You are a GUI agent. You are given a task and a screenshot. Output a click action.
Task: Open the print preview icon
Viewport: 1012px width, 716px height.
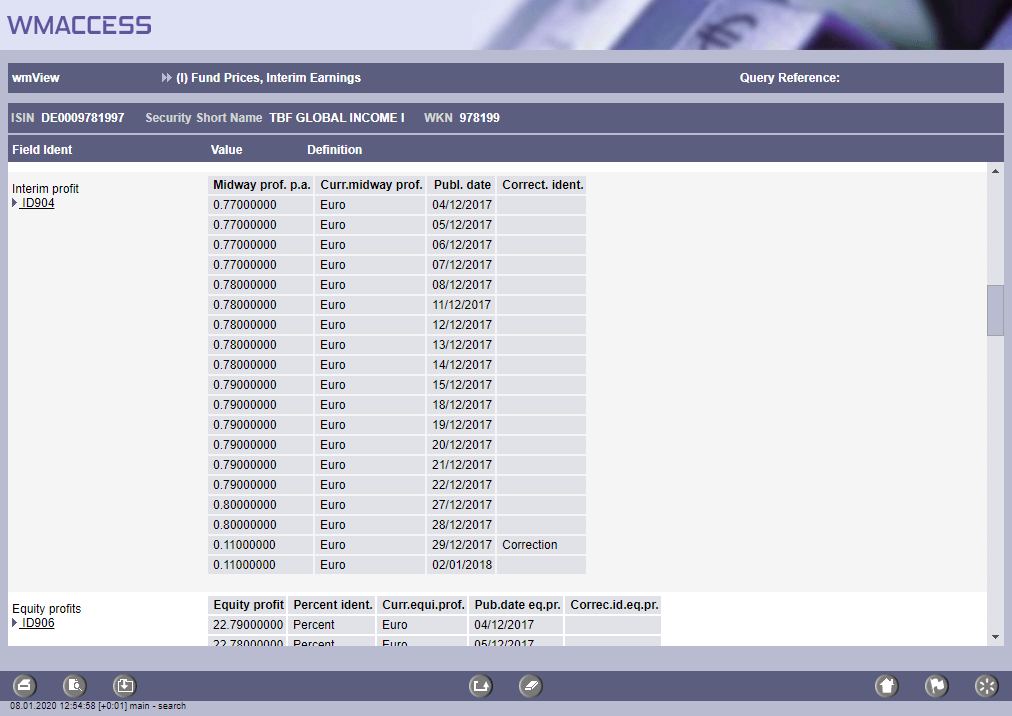point(75,686)
